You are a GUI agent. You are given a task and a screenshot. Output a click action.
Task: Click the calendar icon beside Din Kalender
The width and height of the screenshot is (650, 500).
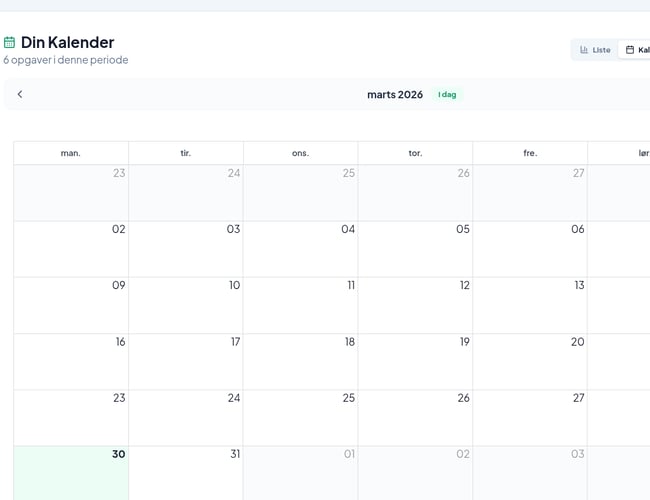click(x=9, y=42)
